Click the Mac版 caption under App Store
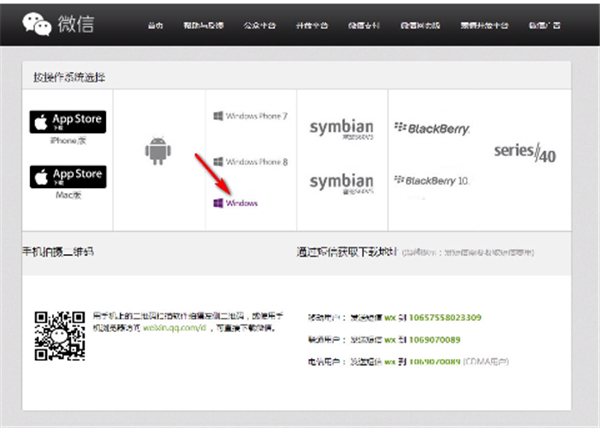Screen dimensions: 600x428 point(68,195)
